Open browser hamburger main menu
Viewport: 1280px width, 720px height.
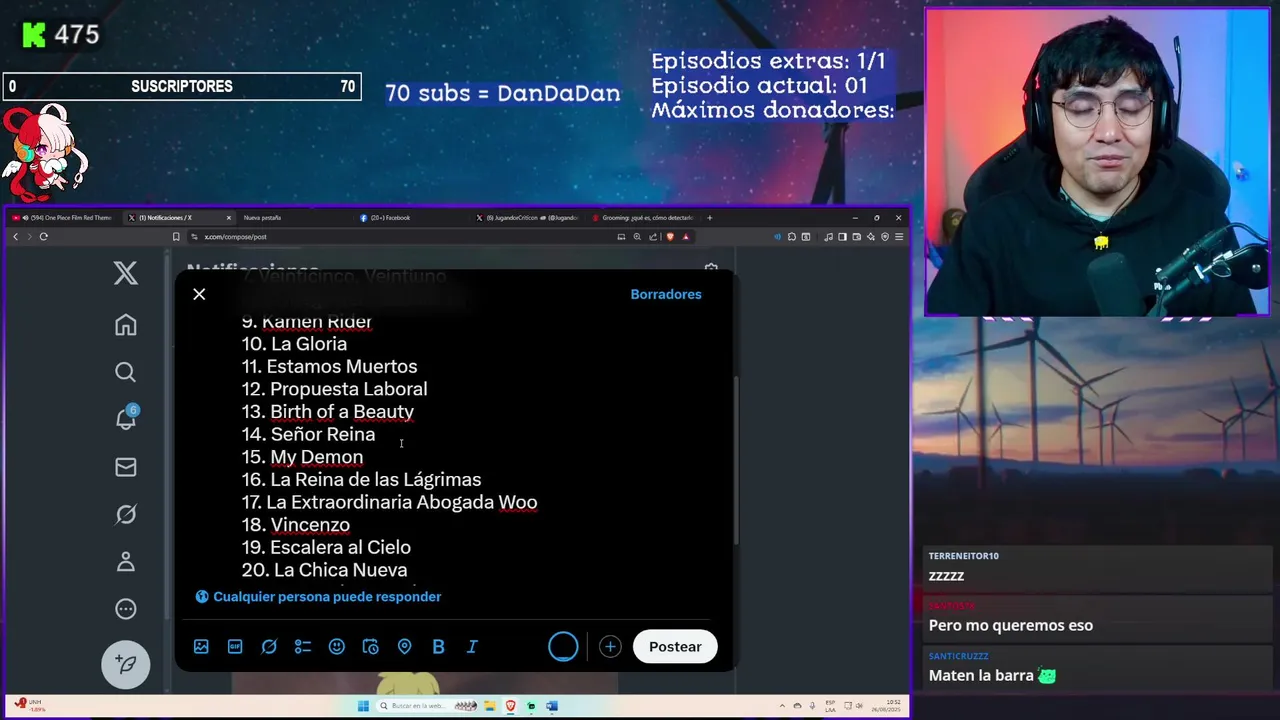click(x=899, y=237)
